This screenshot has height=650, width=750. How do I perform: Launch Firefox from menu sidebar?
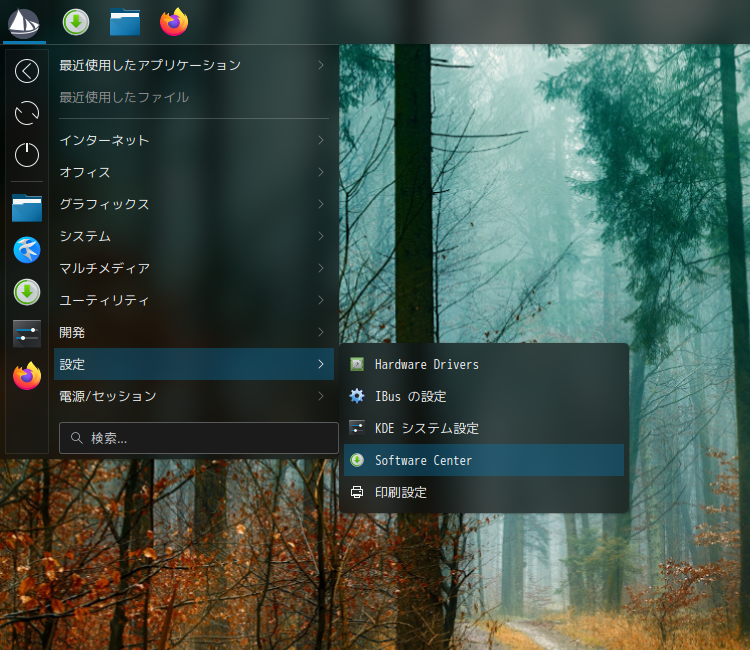(x=27, y=376)
